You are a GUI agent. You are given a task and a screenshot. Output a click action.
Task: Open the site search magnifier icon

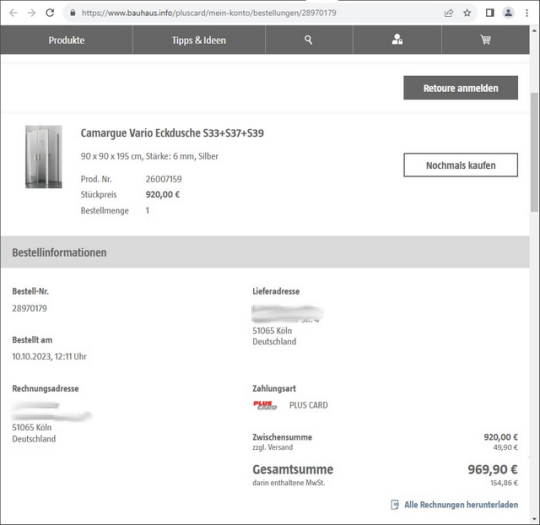pos(309,40)
